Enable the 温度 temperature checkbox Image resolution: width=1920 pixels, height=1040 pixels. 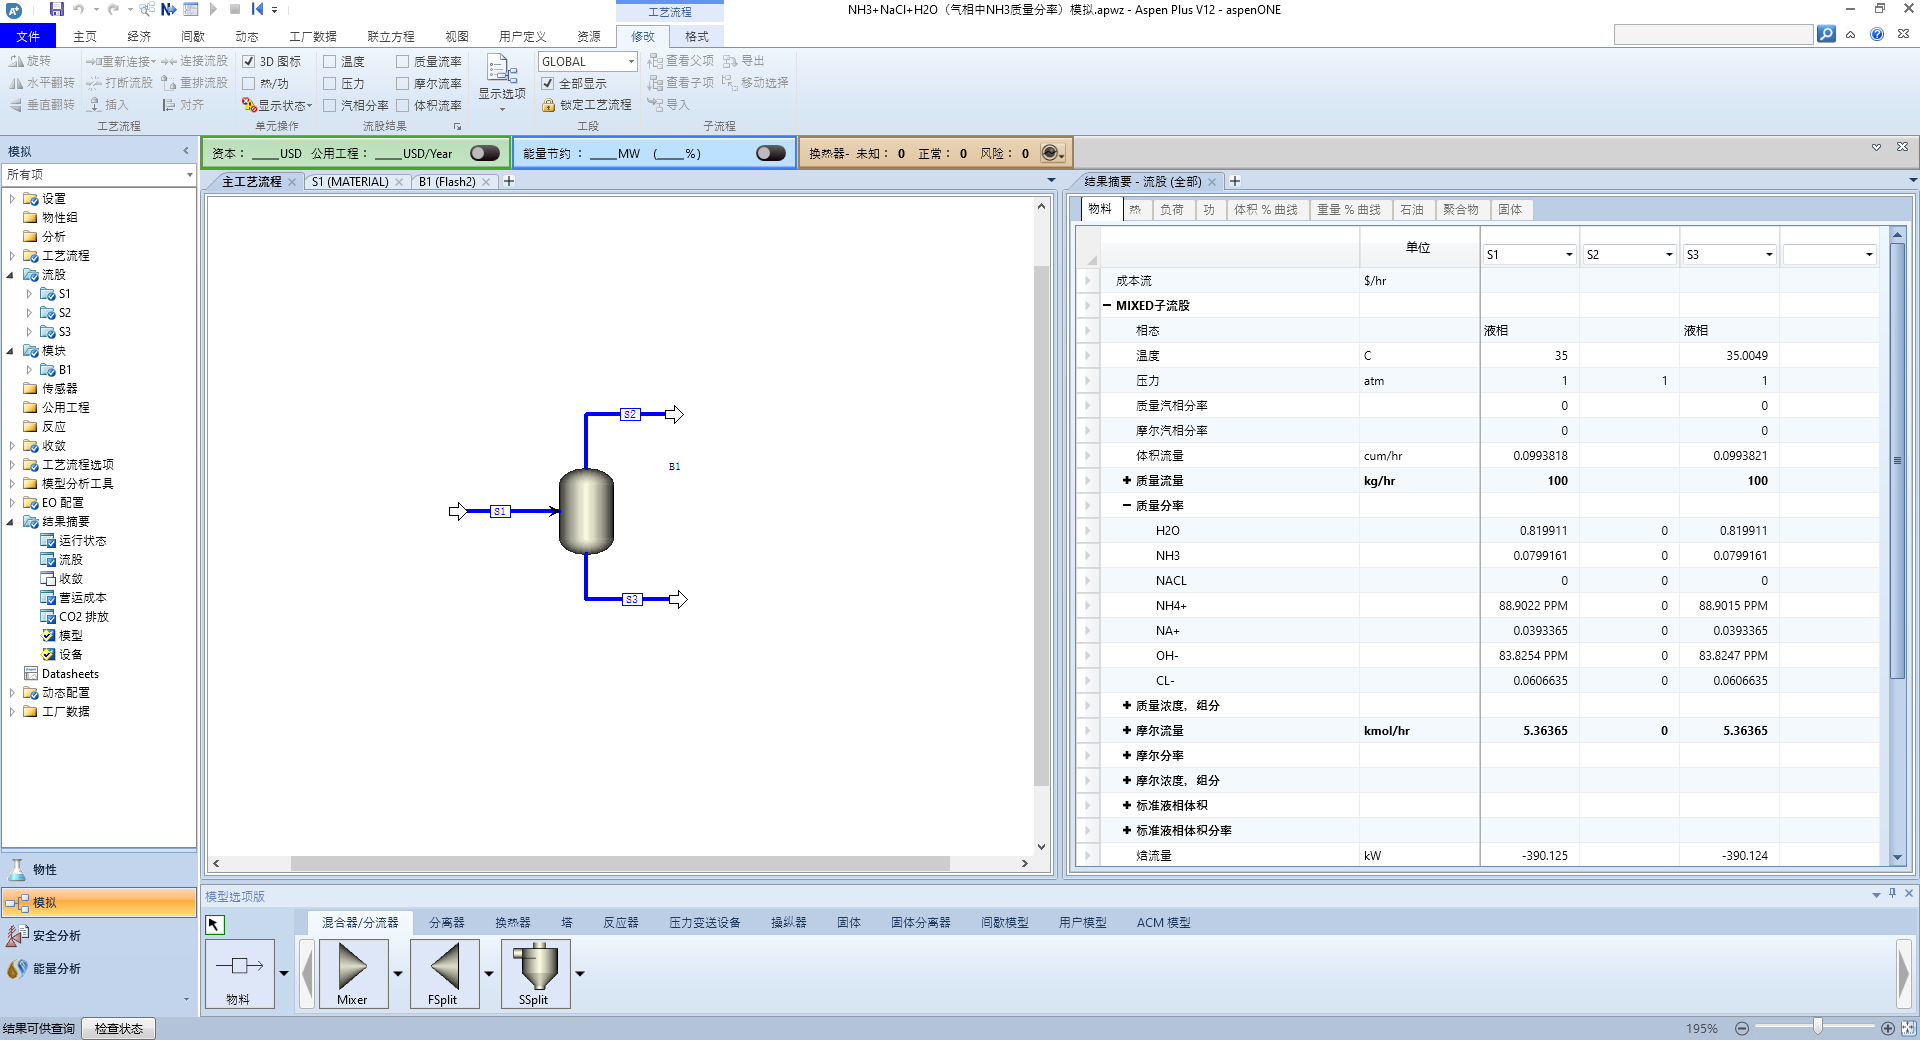click(329, 61)
